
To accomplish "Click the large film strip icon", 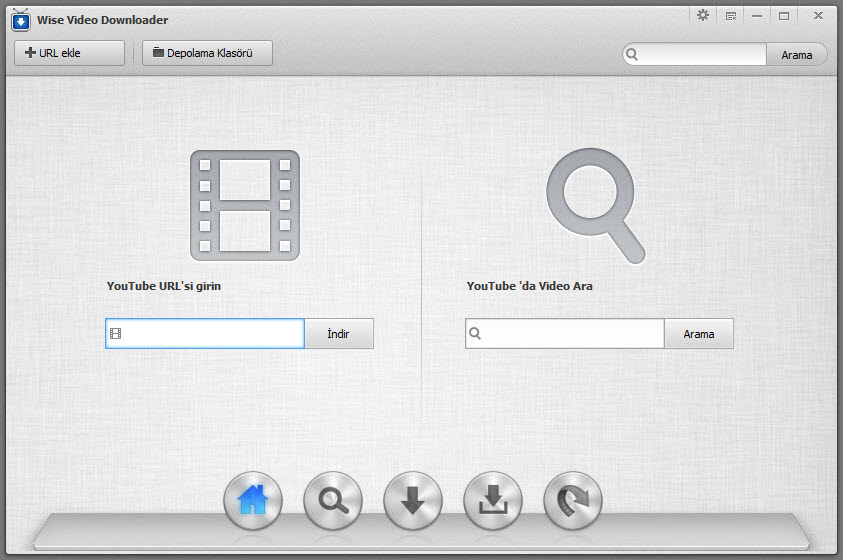I will [x=245, y=205].
